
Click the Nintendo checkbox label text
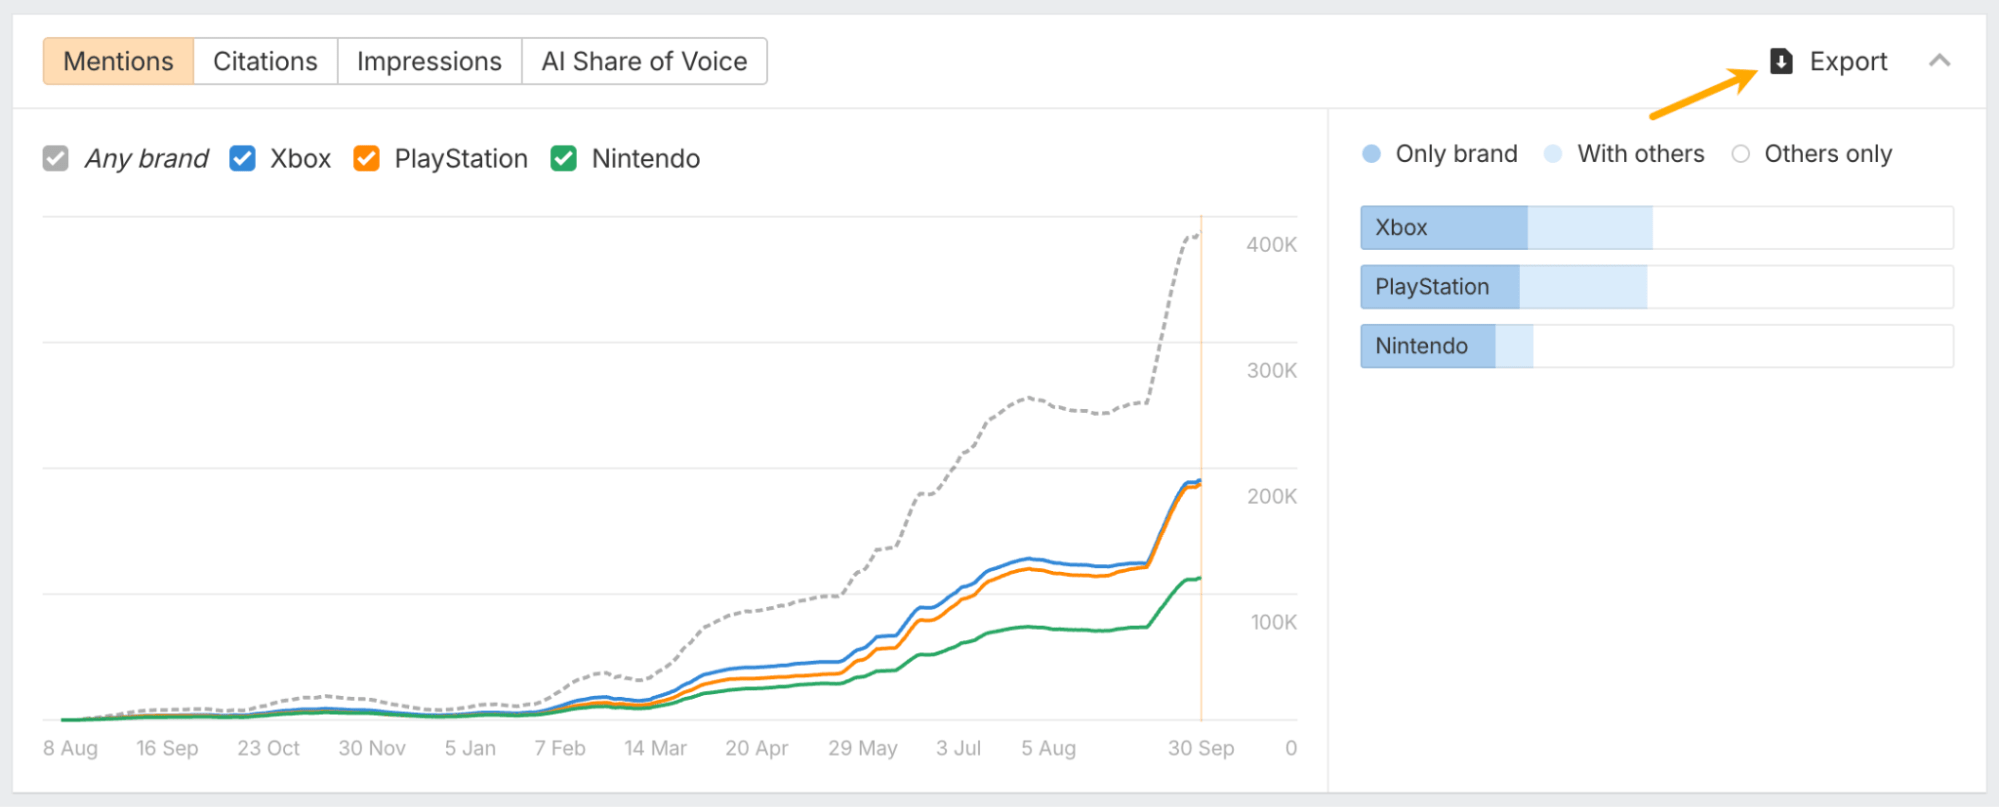pyautogui.click(x=645, y=158)
